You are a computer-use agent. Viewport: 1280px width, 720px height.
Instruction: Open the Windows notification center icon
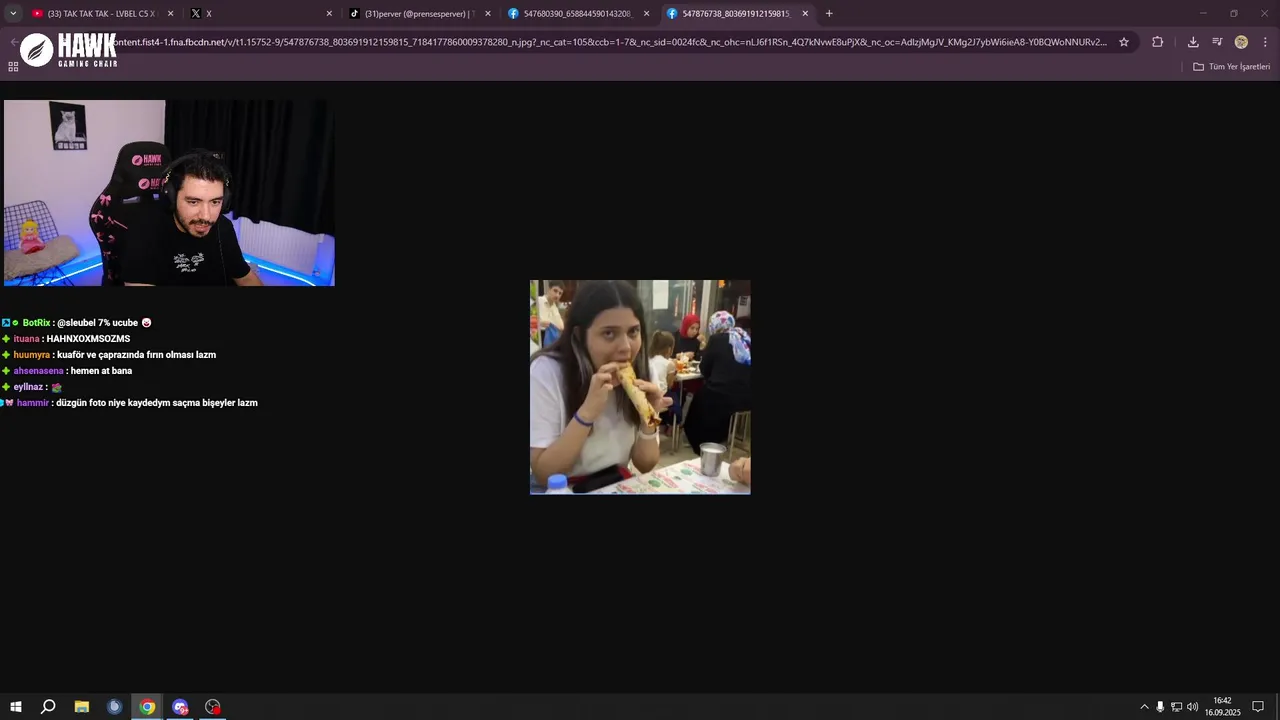click(x=1258, y=707)
